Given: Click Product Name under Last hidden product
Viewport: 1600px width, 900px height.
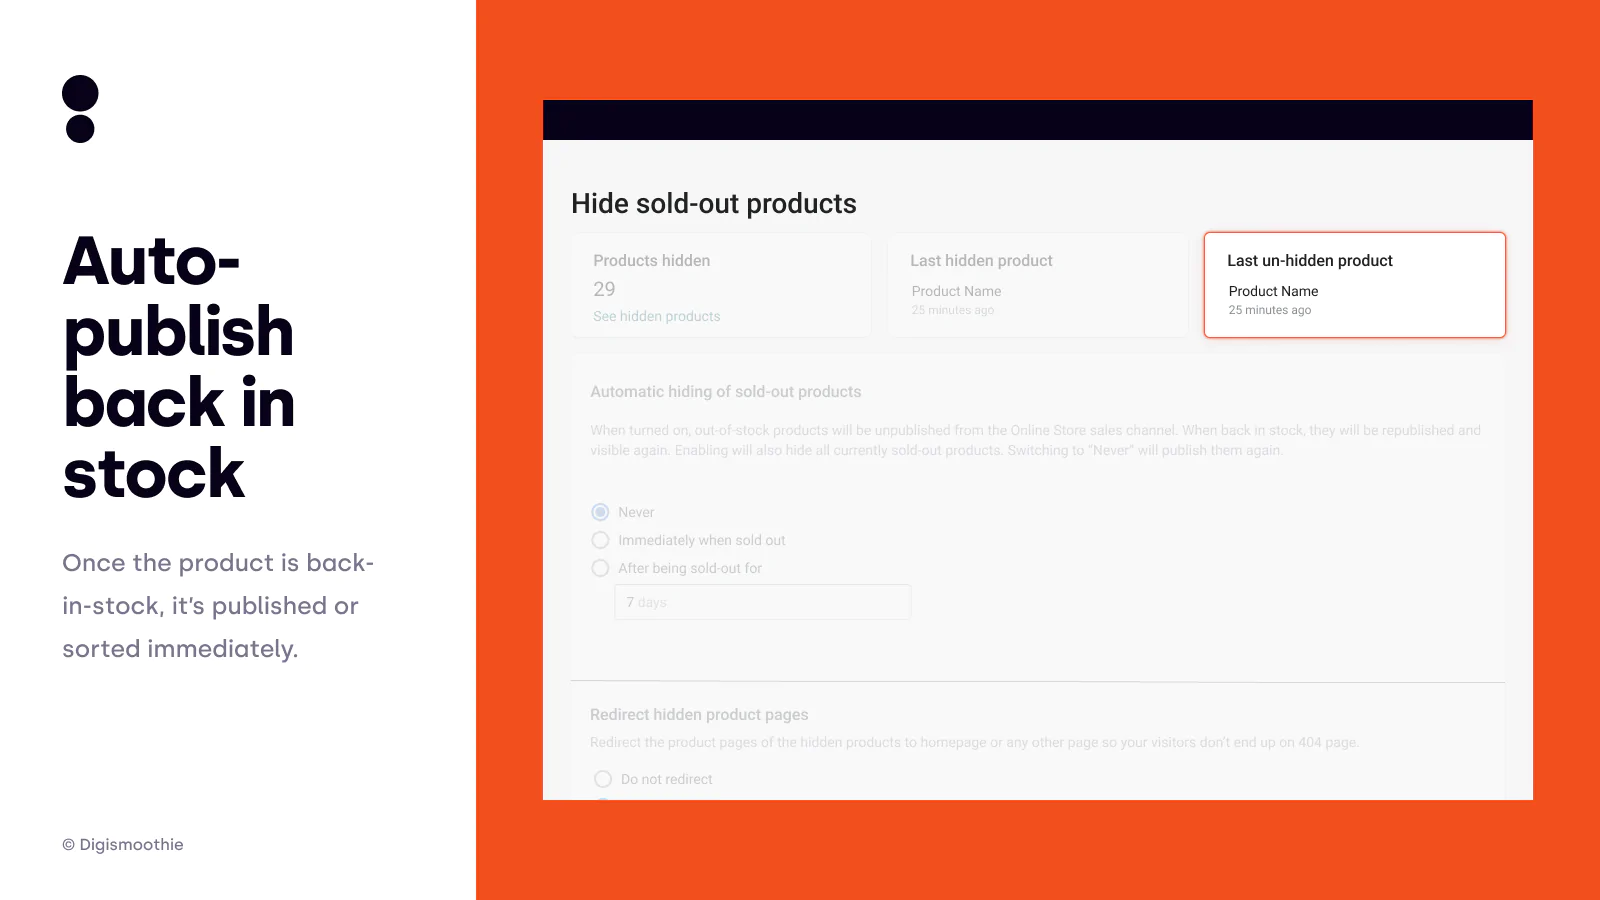Looking at the screenshot, I should [956, 291].
